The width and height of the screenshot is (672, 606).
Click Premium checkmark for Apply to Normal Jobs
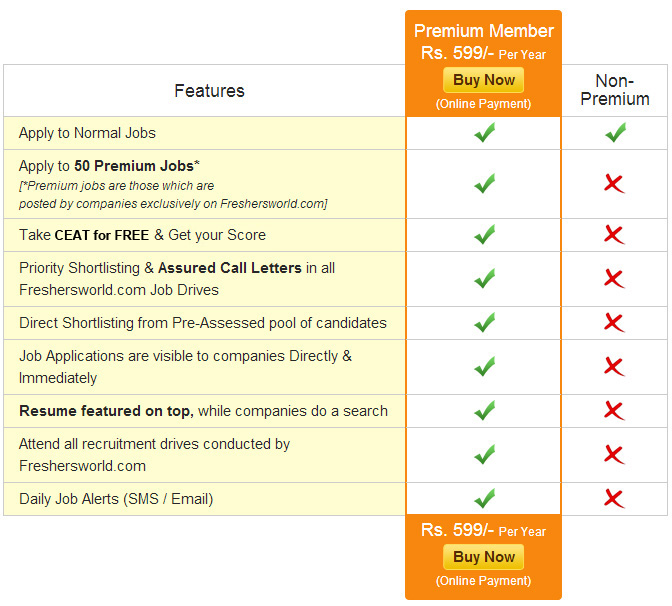tap(485, 133)
